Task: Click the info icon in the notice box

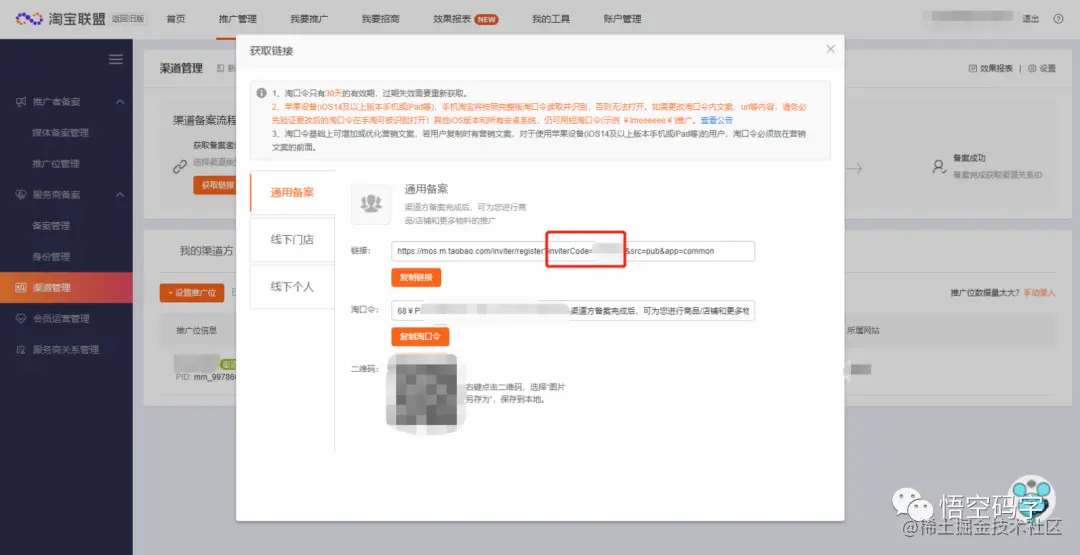Action: click(262, 93)
